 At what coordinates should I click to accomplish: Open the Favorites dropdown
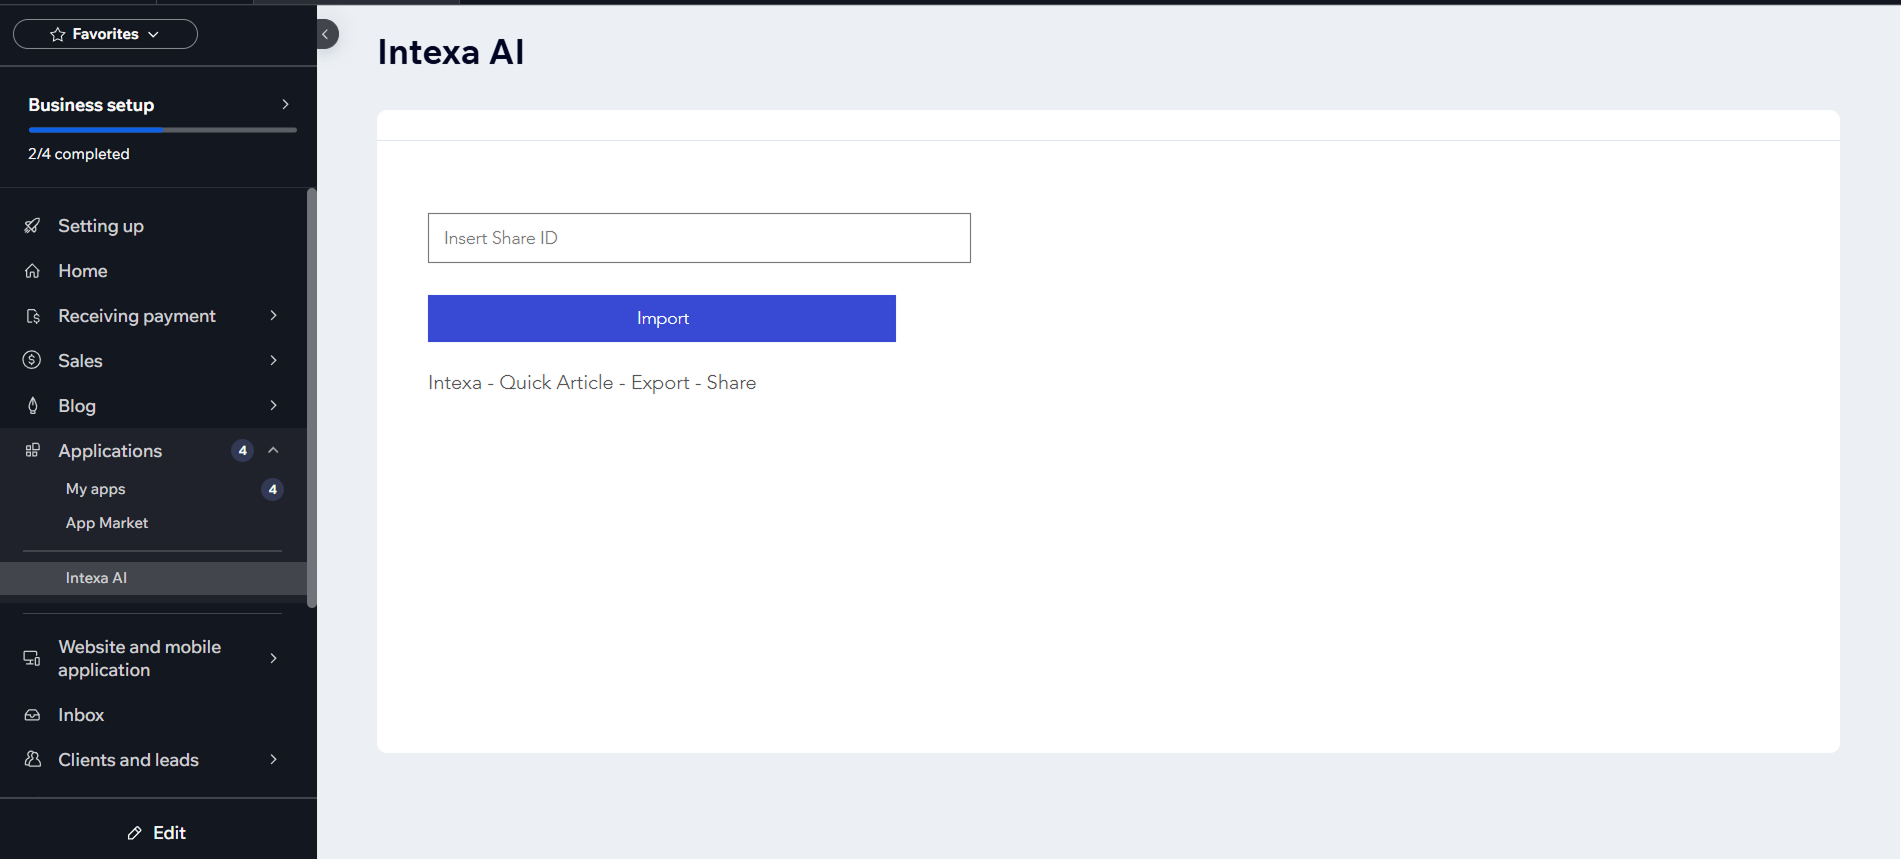[x=105, y=34]
